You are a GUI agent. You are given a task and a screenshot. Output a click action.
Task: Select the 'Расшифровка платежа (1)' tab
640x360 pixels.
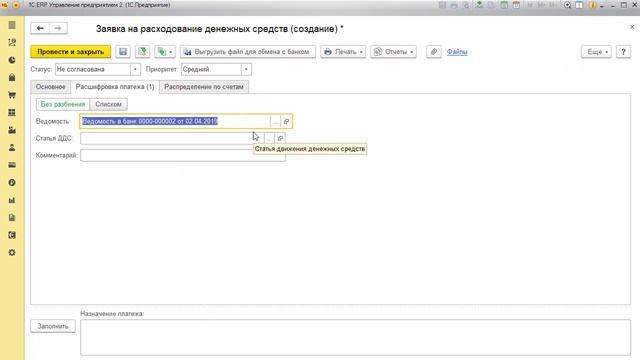pyautogui.click(x=115, y=87)
